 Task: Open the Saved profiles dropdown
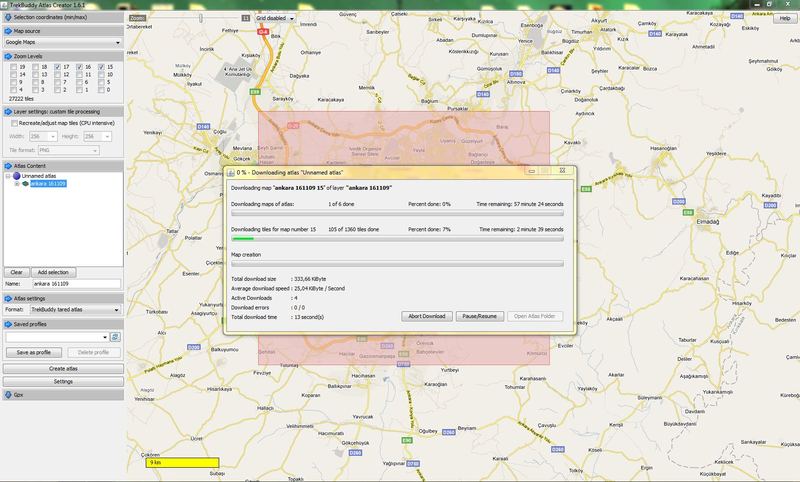105,337
